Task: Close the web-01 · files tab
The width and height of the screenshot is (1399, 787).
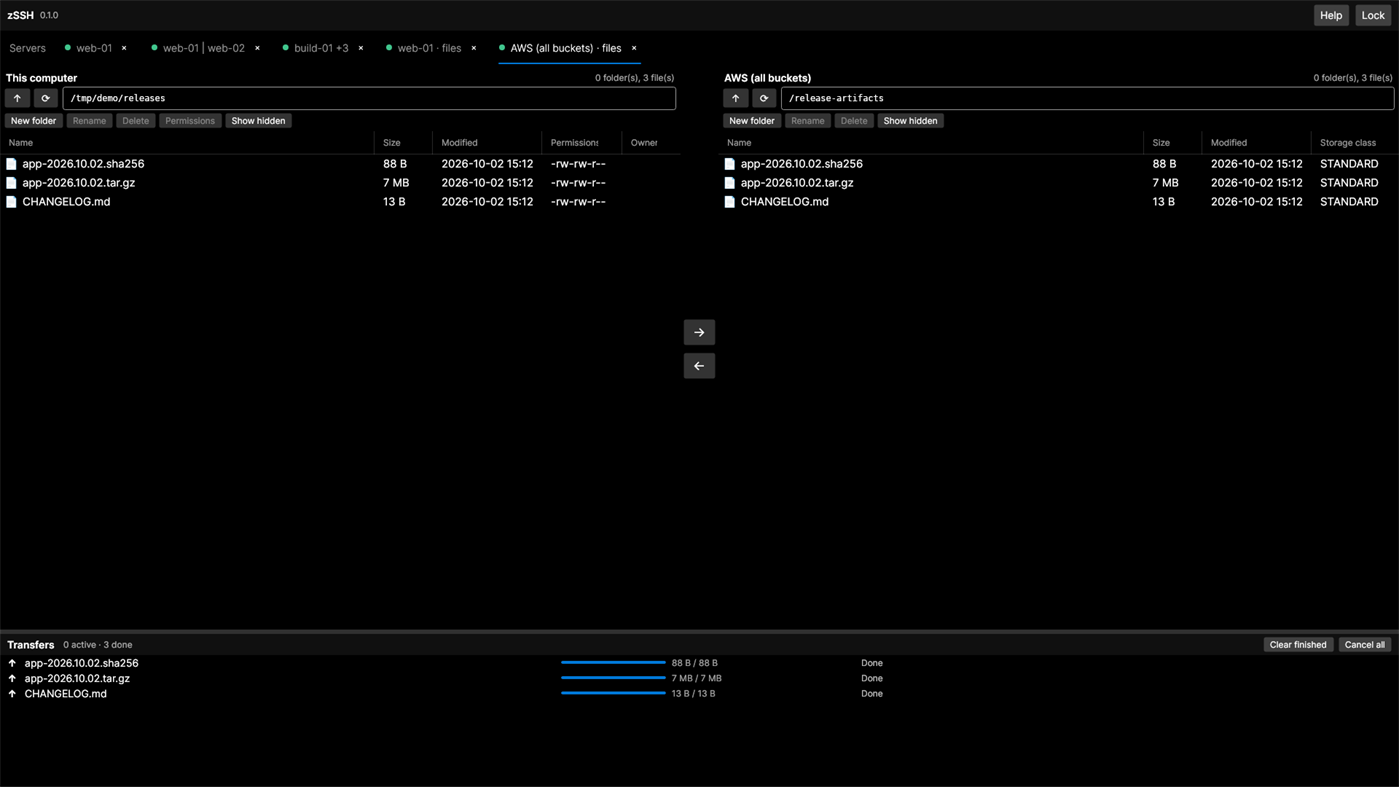Action: click(x=474, y=48)
